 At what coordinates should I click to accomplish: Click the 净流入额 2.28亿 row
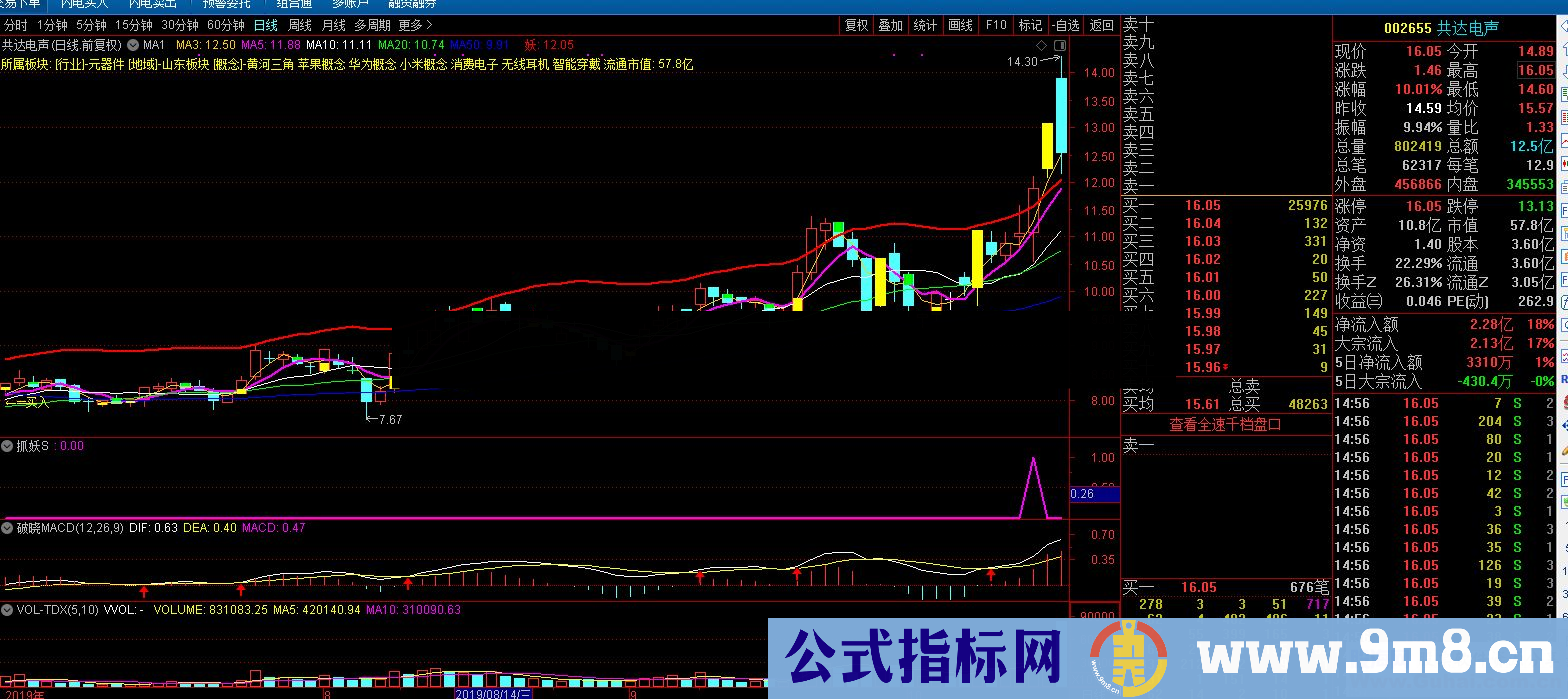(x=1445, y=324)
